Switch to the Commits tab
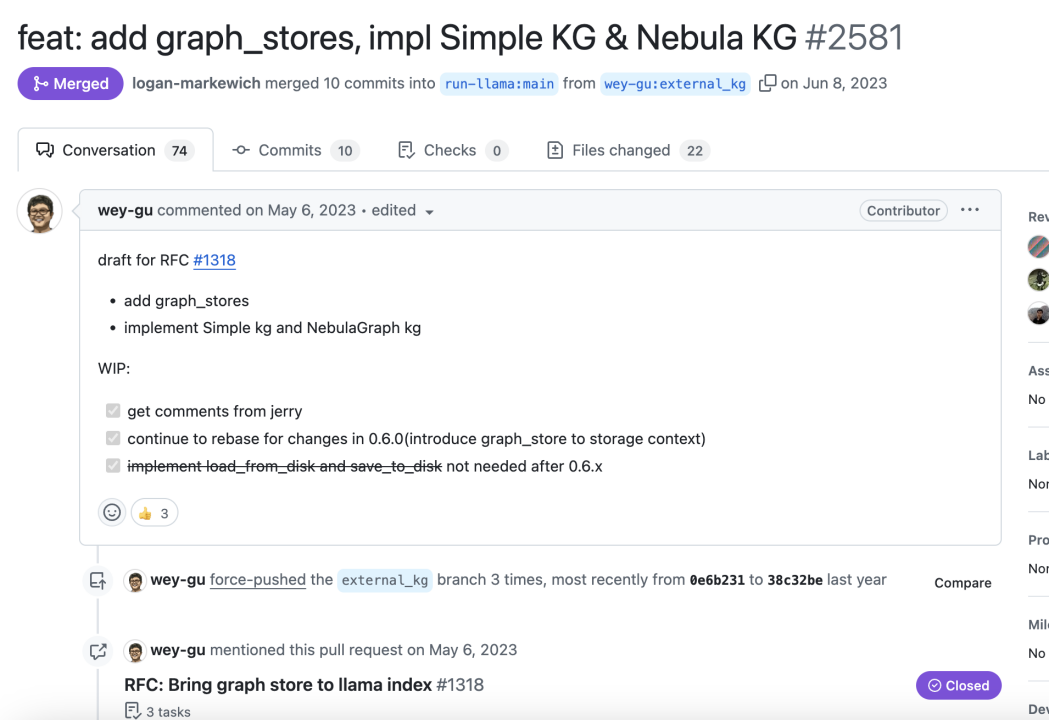1049x720 pixels. tap(294, 150)
